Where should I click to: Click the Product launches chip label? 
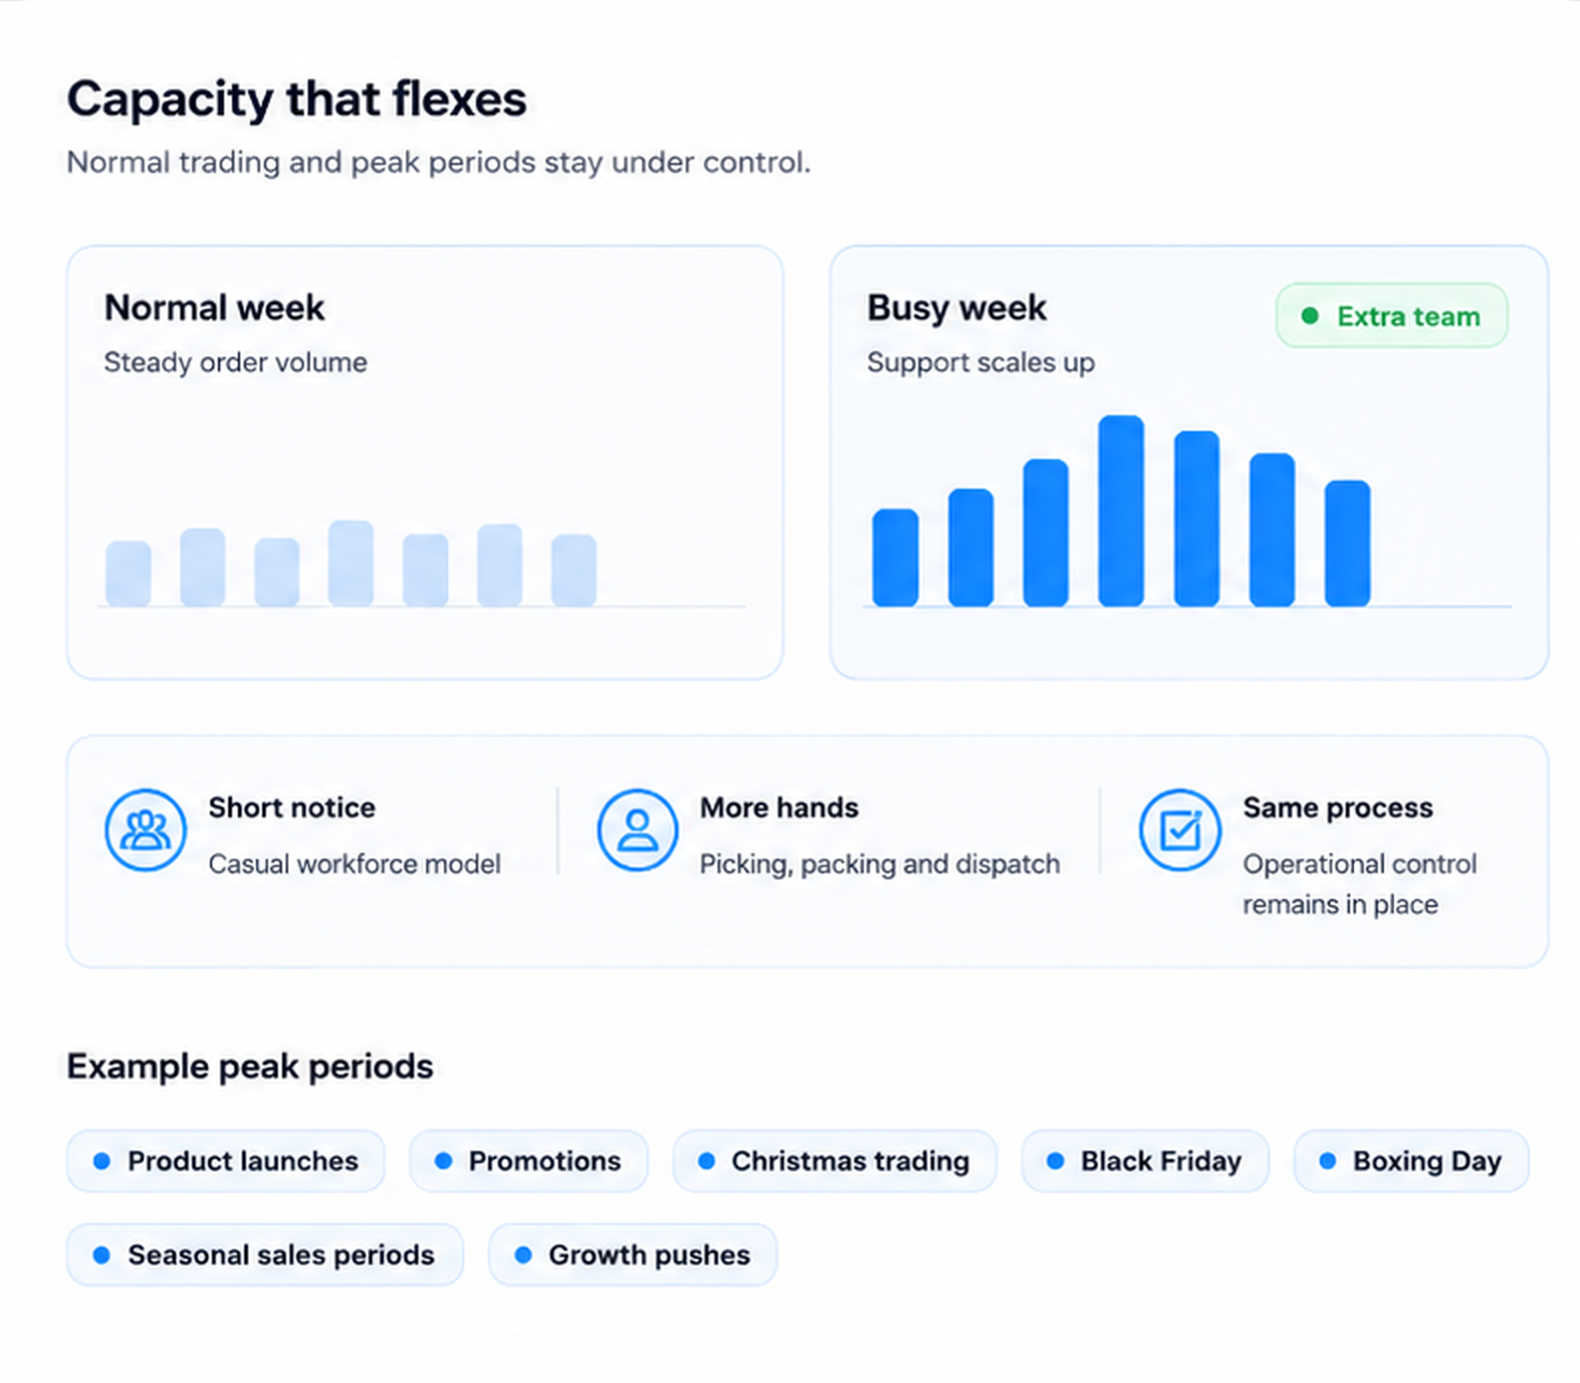click(243, 1161)
